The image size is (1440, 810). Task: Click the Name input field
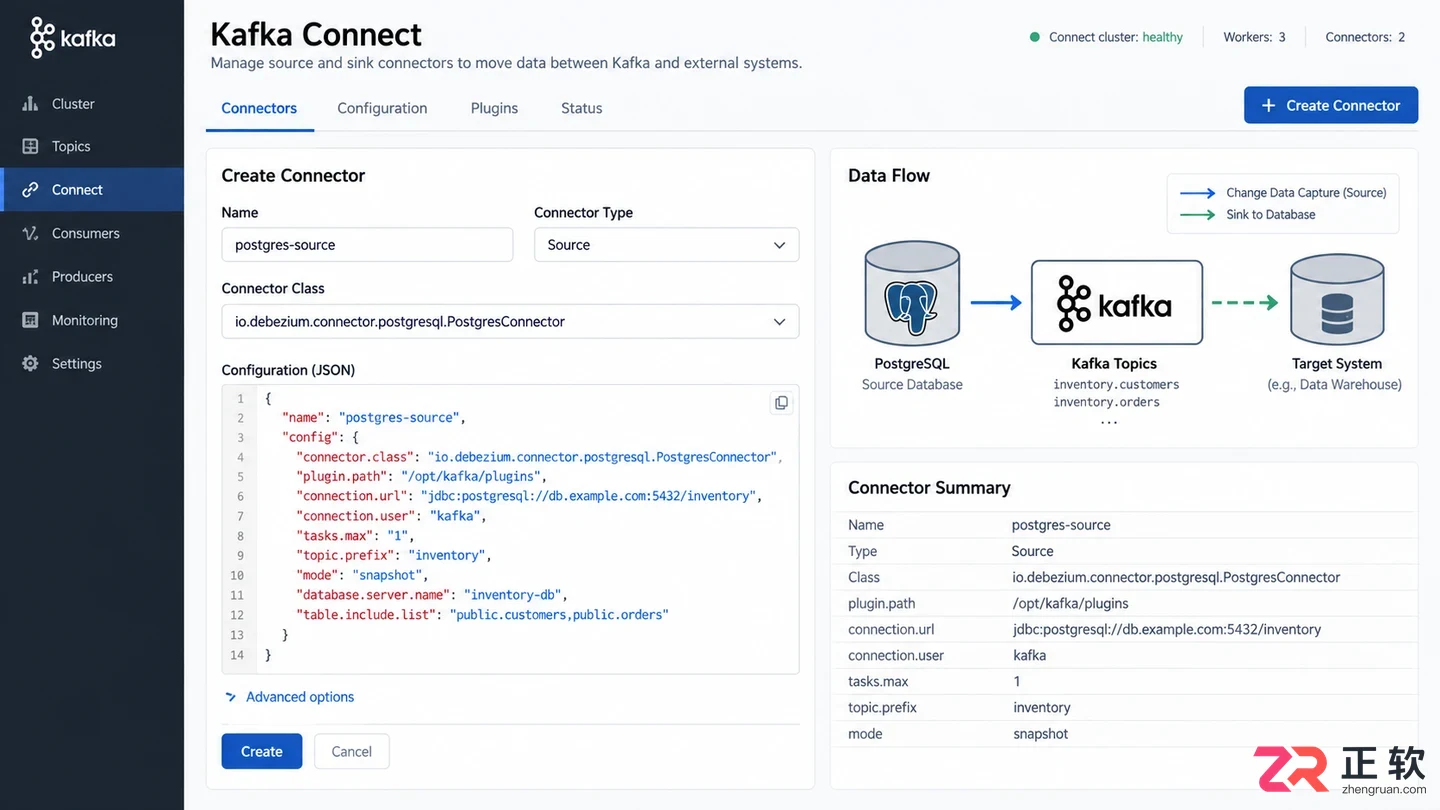(x=367, y=245)
